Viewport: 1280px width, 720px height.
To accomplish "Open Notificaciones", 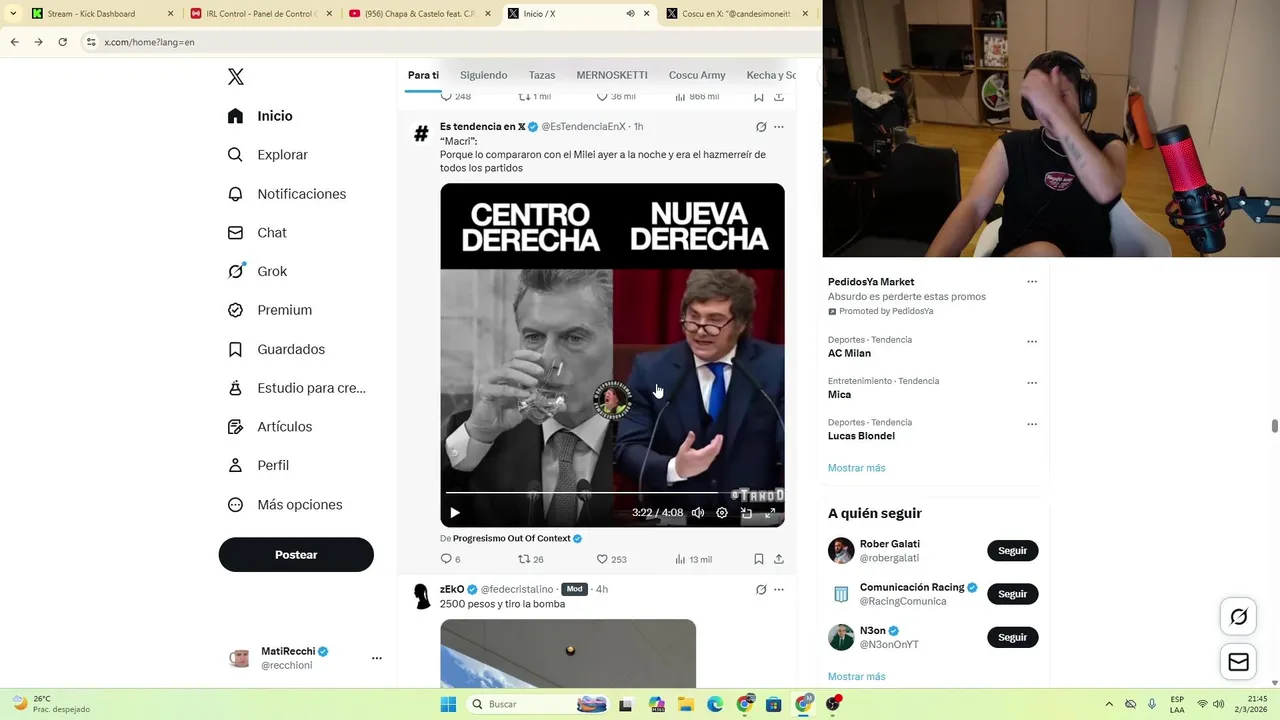I will tap(286, 194).
